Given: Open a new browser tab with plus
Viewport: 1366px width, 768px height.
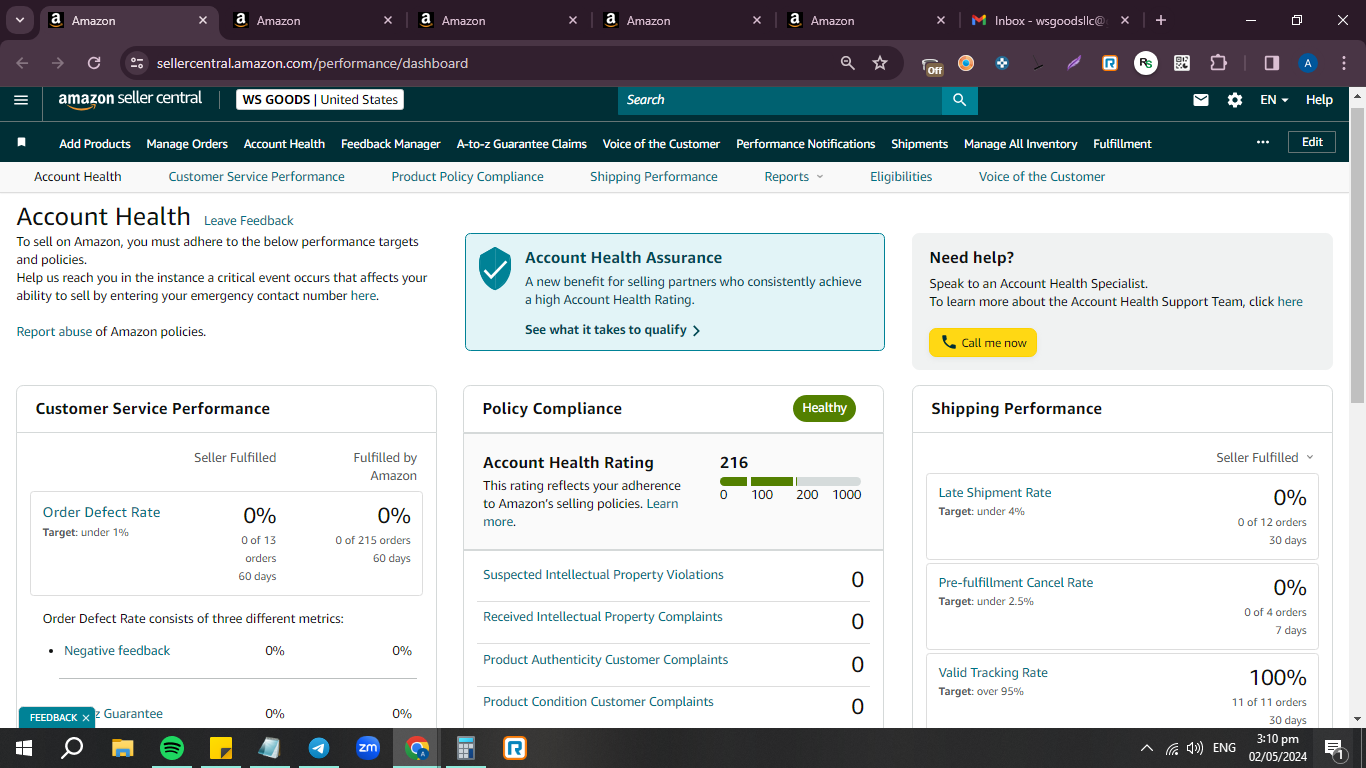Looking at the screenshot, I should 1160,20.
